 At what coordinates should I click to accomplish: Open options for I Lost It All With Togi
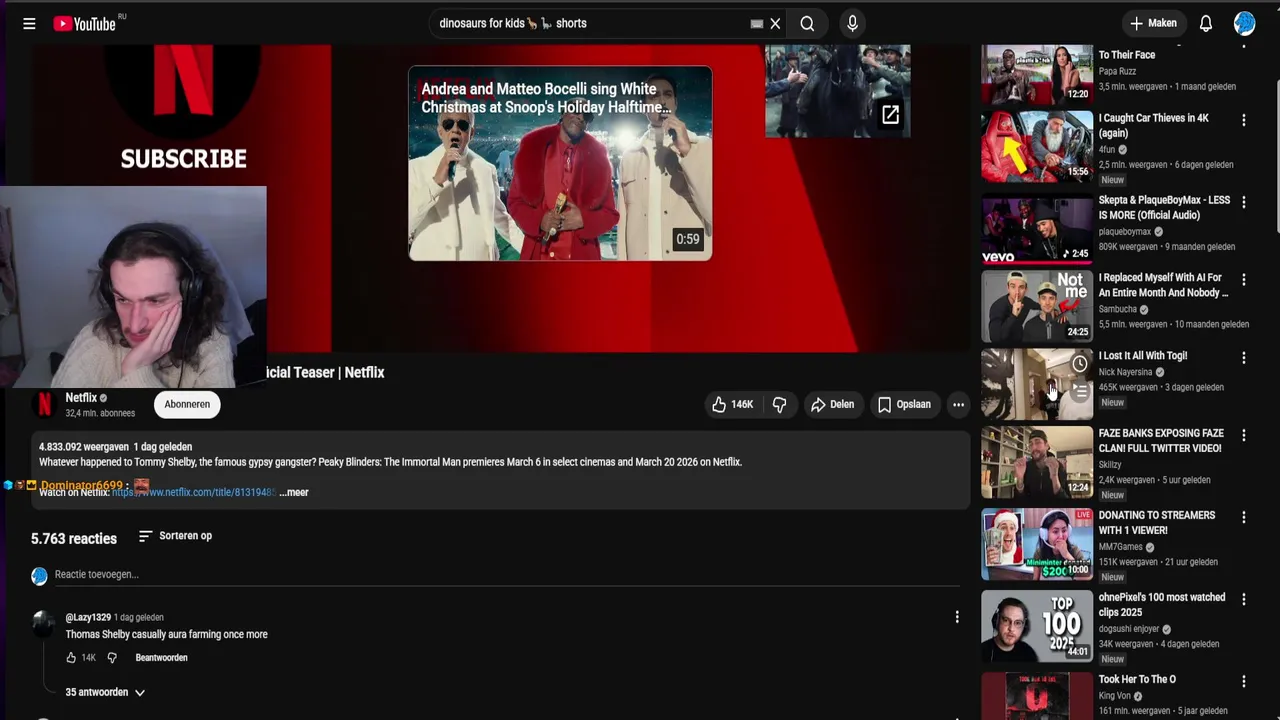1244,358
